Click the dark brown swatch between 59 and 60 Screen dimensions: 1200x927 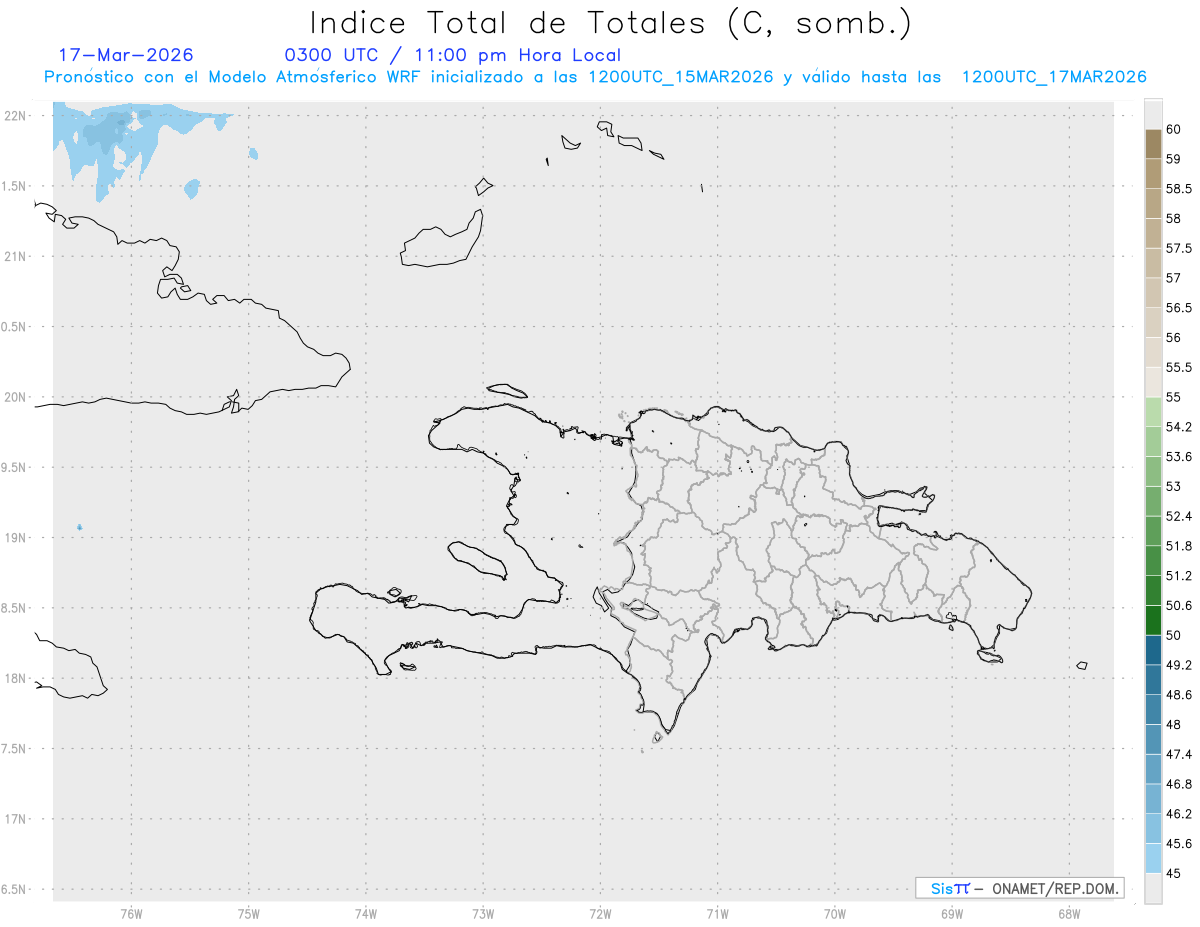pyautogui.click(x=1153, y=144)
